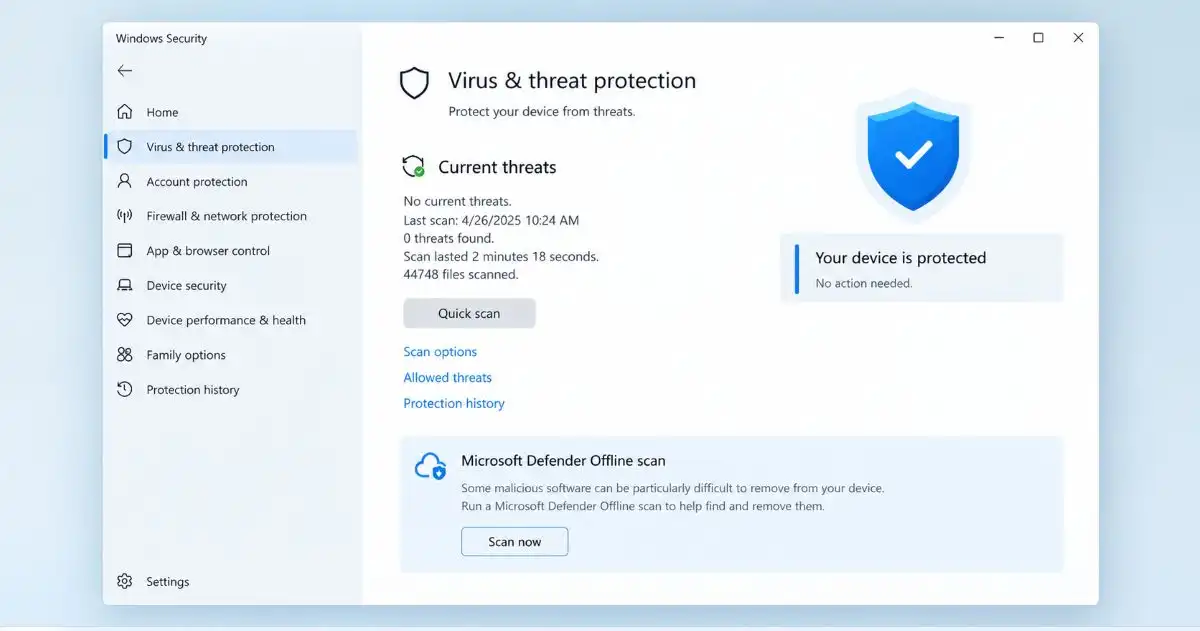Click the 0 threats found text
Screen dimensions: 1200x631
(x=448, y=238)
